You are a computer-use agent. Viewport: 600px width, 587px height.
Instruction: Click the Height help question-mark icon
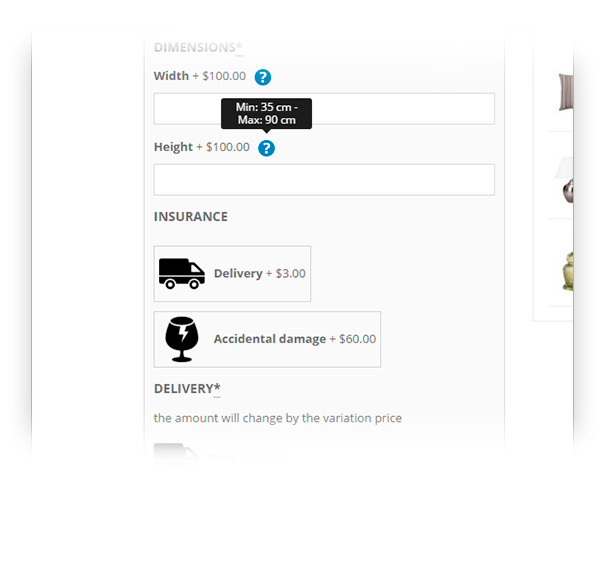(266, 148)
